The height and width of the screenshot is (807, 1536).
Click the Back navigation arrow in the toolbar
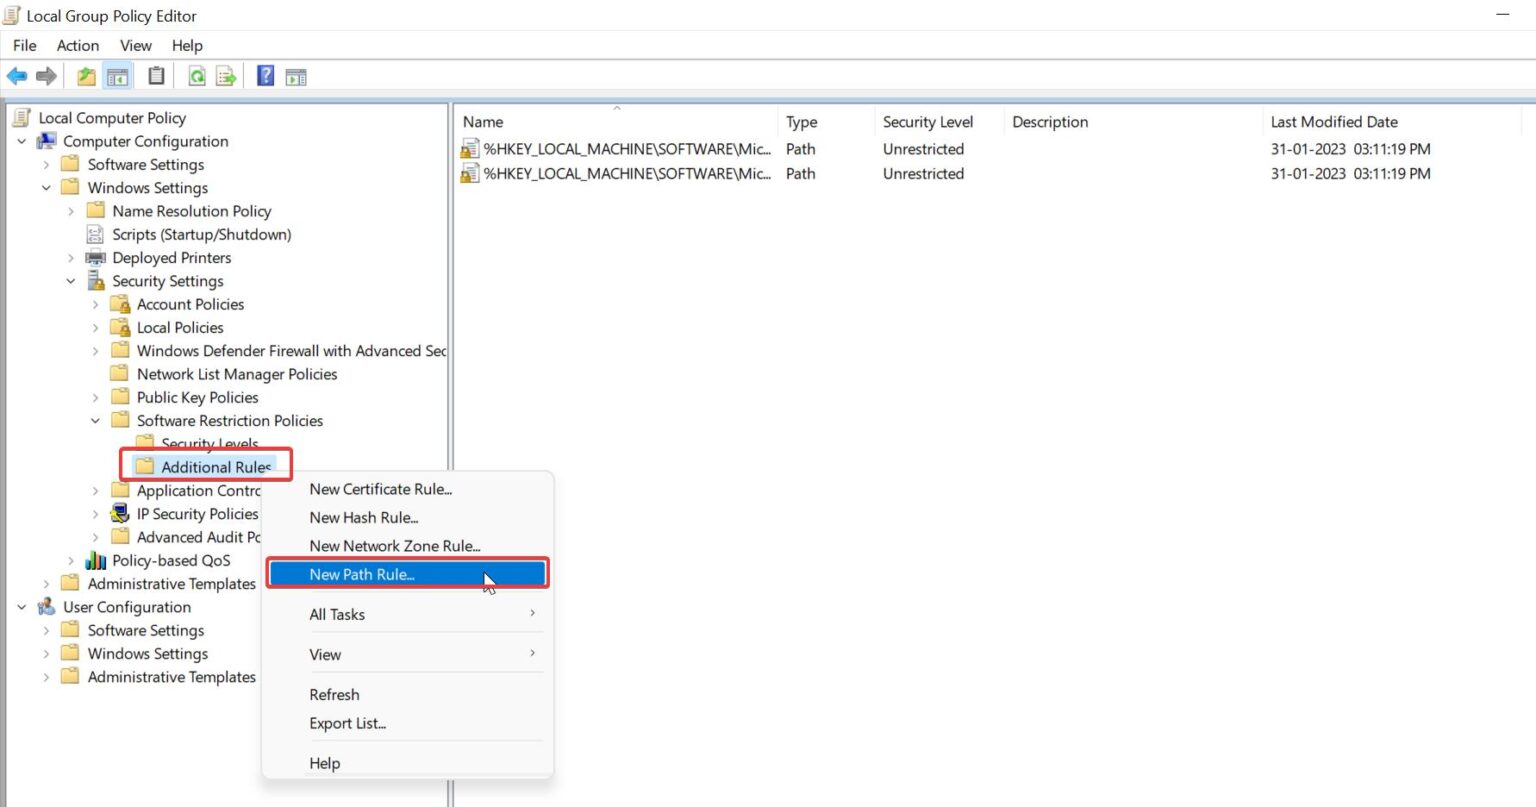click(x=17, y=75)
